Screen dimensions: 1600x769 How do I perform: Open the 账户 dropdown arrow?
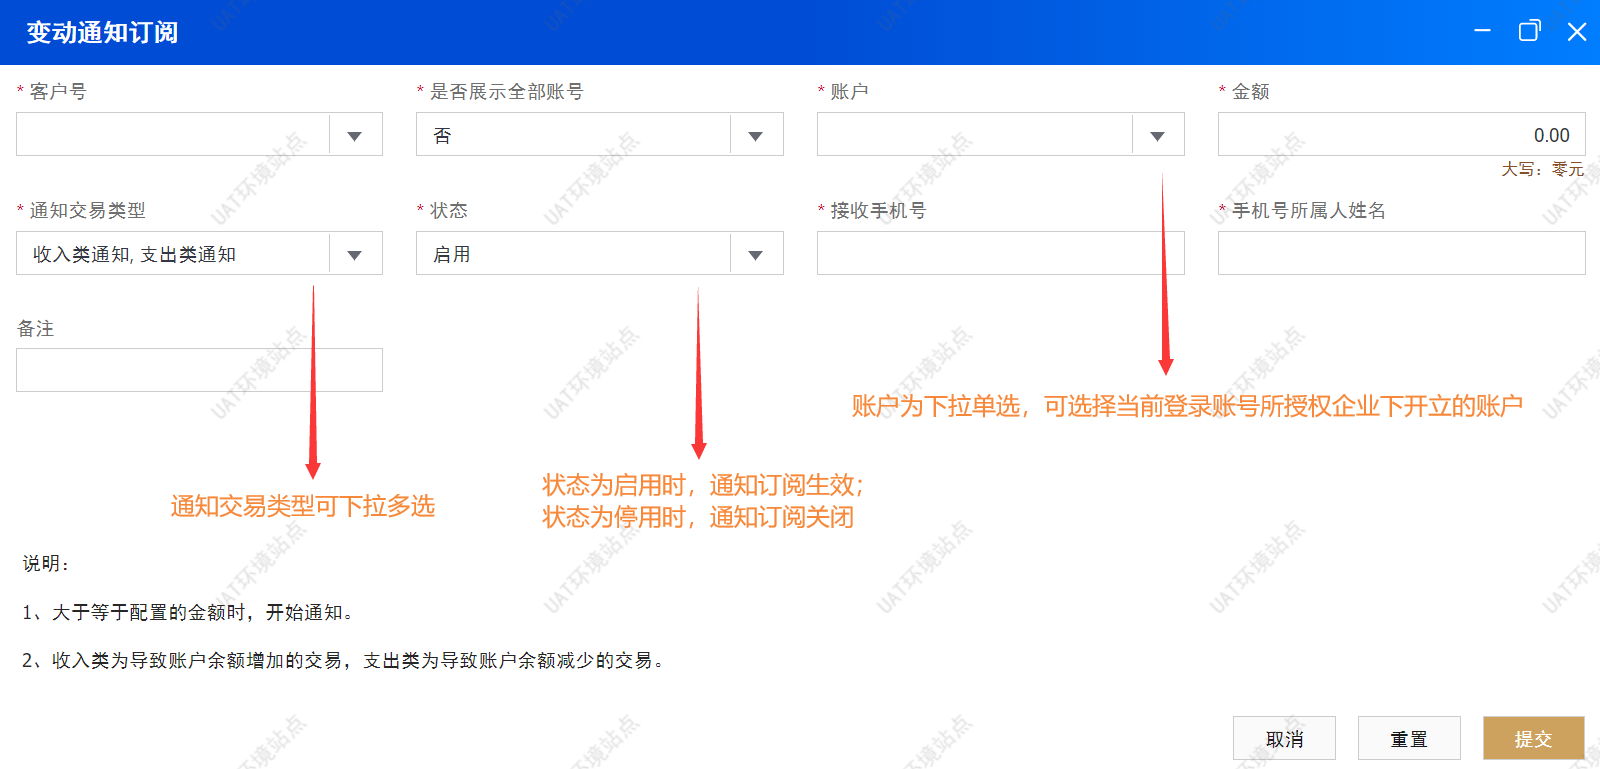tap(1157, 135)
